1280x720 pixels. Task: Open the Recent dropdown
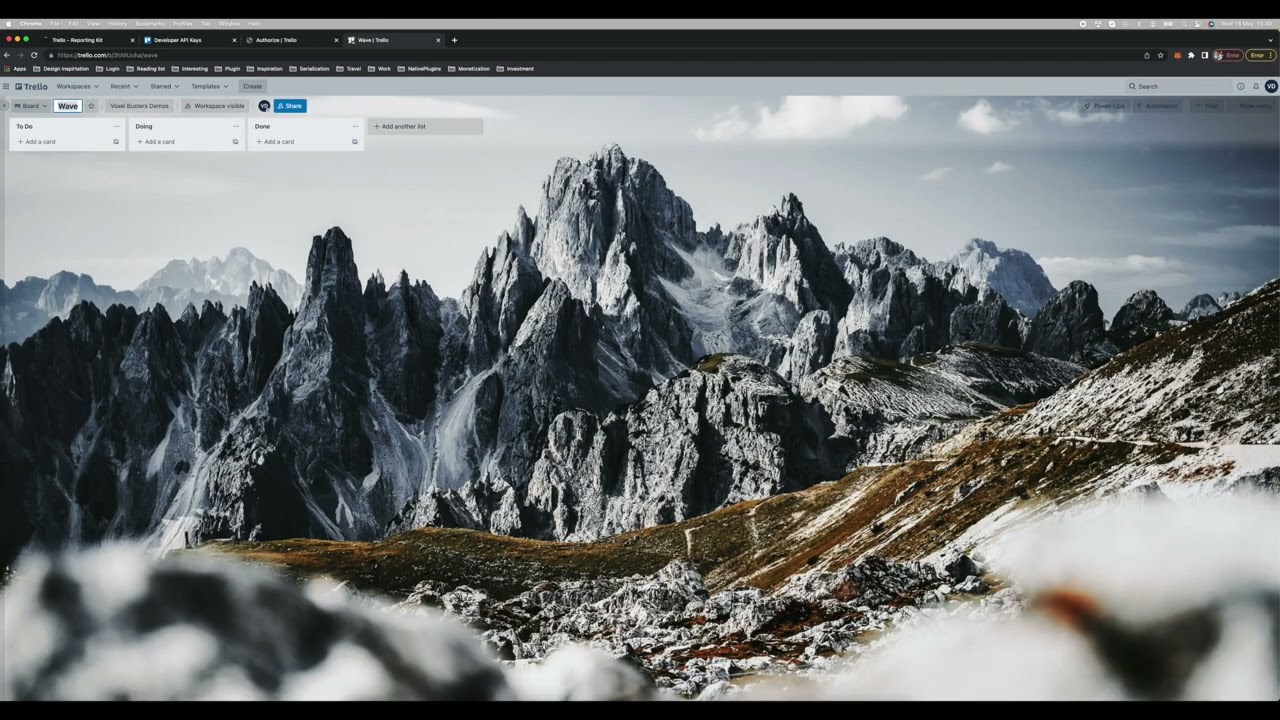coord(124,86)
